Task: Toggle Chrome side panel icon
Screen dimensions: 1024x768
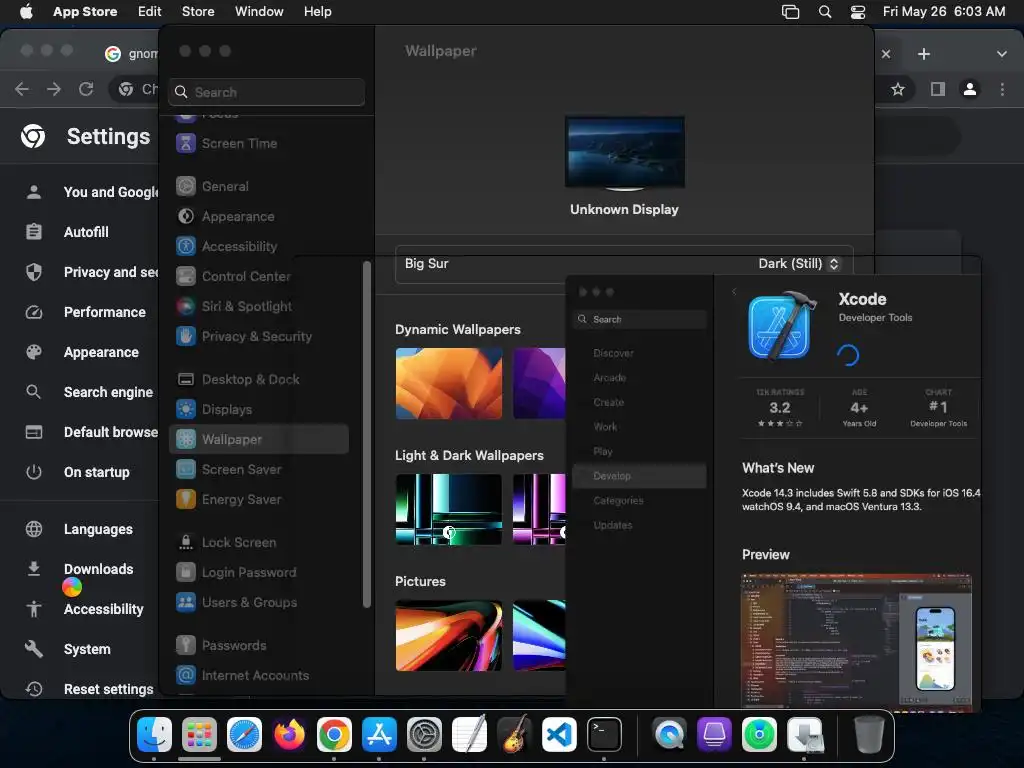Action: (938, 89)
